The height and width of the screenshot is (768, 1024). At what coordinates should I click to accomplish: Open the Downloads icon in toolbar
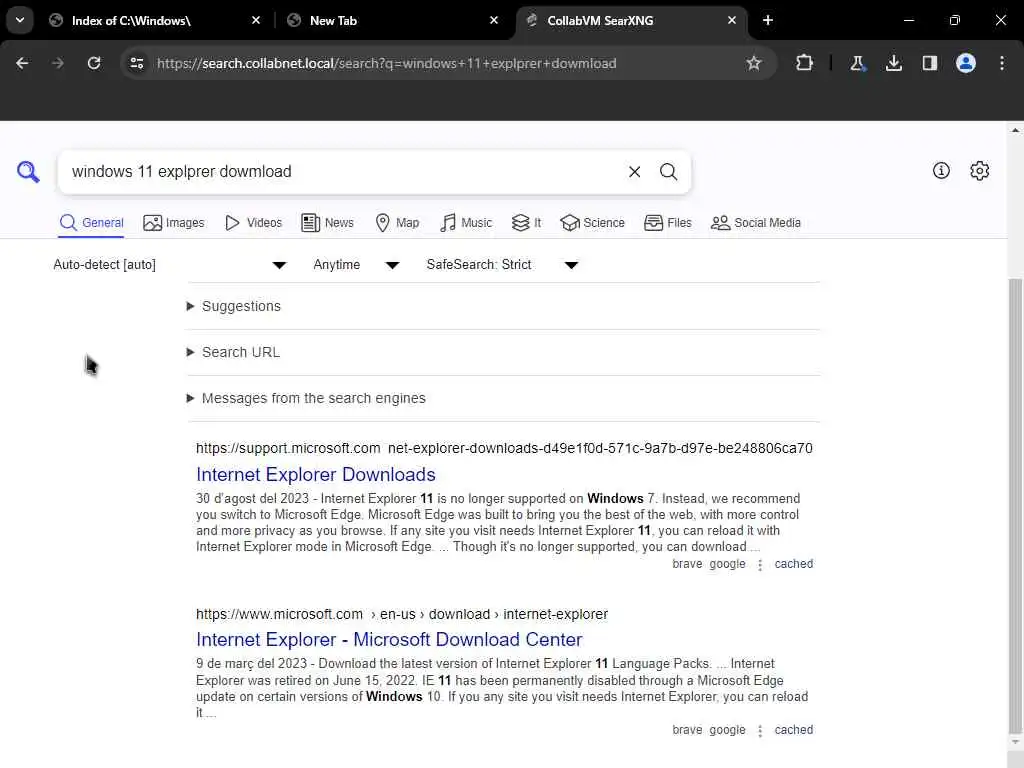coord(893,63)
